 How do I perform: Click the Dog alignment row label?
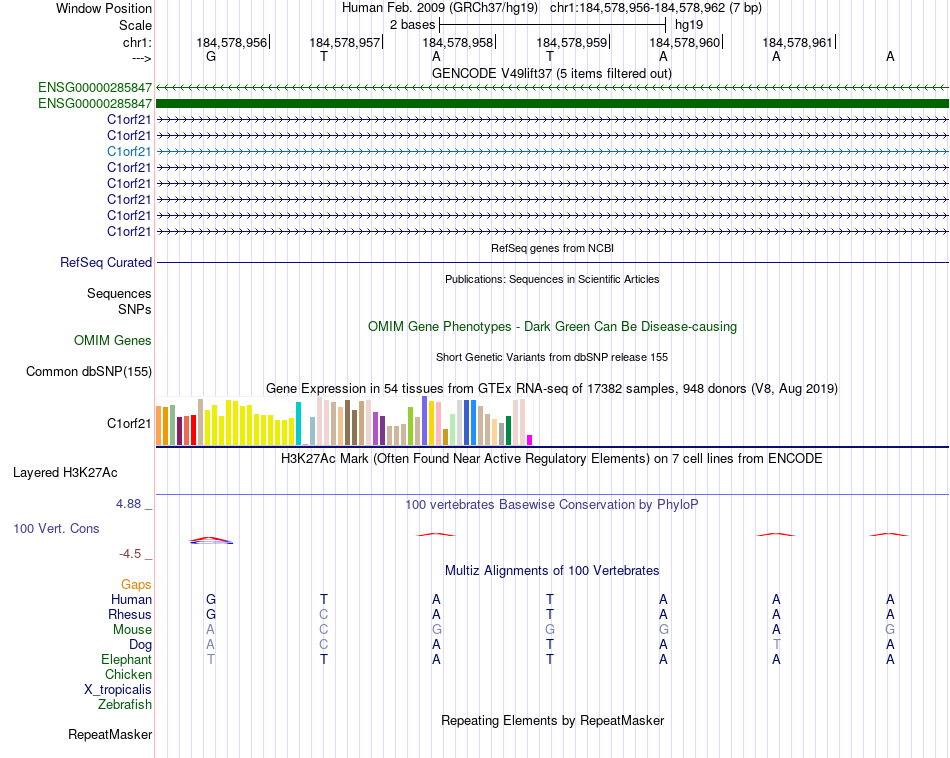coord(140,645)
